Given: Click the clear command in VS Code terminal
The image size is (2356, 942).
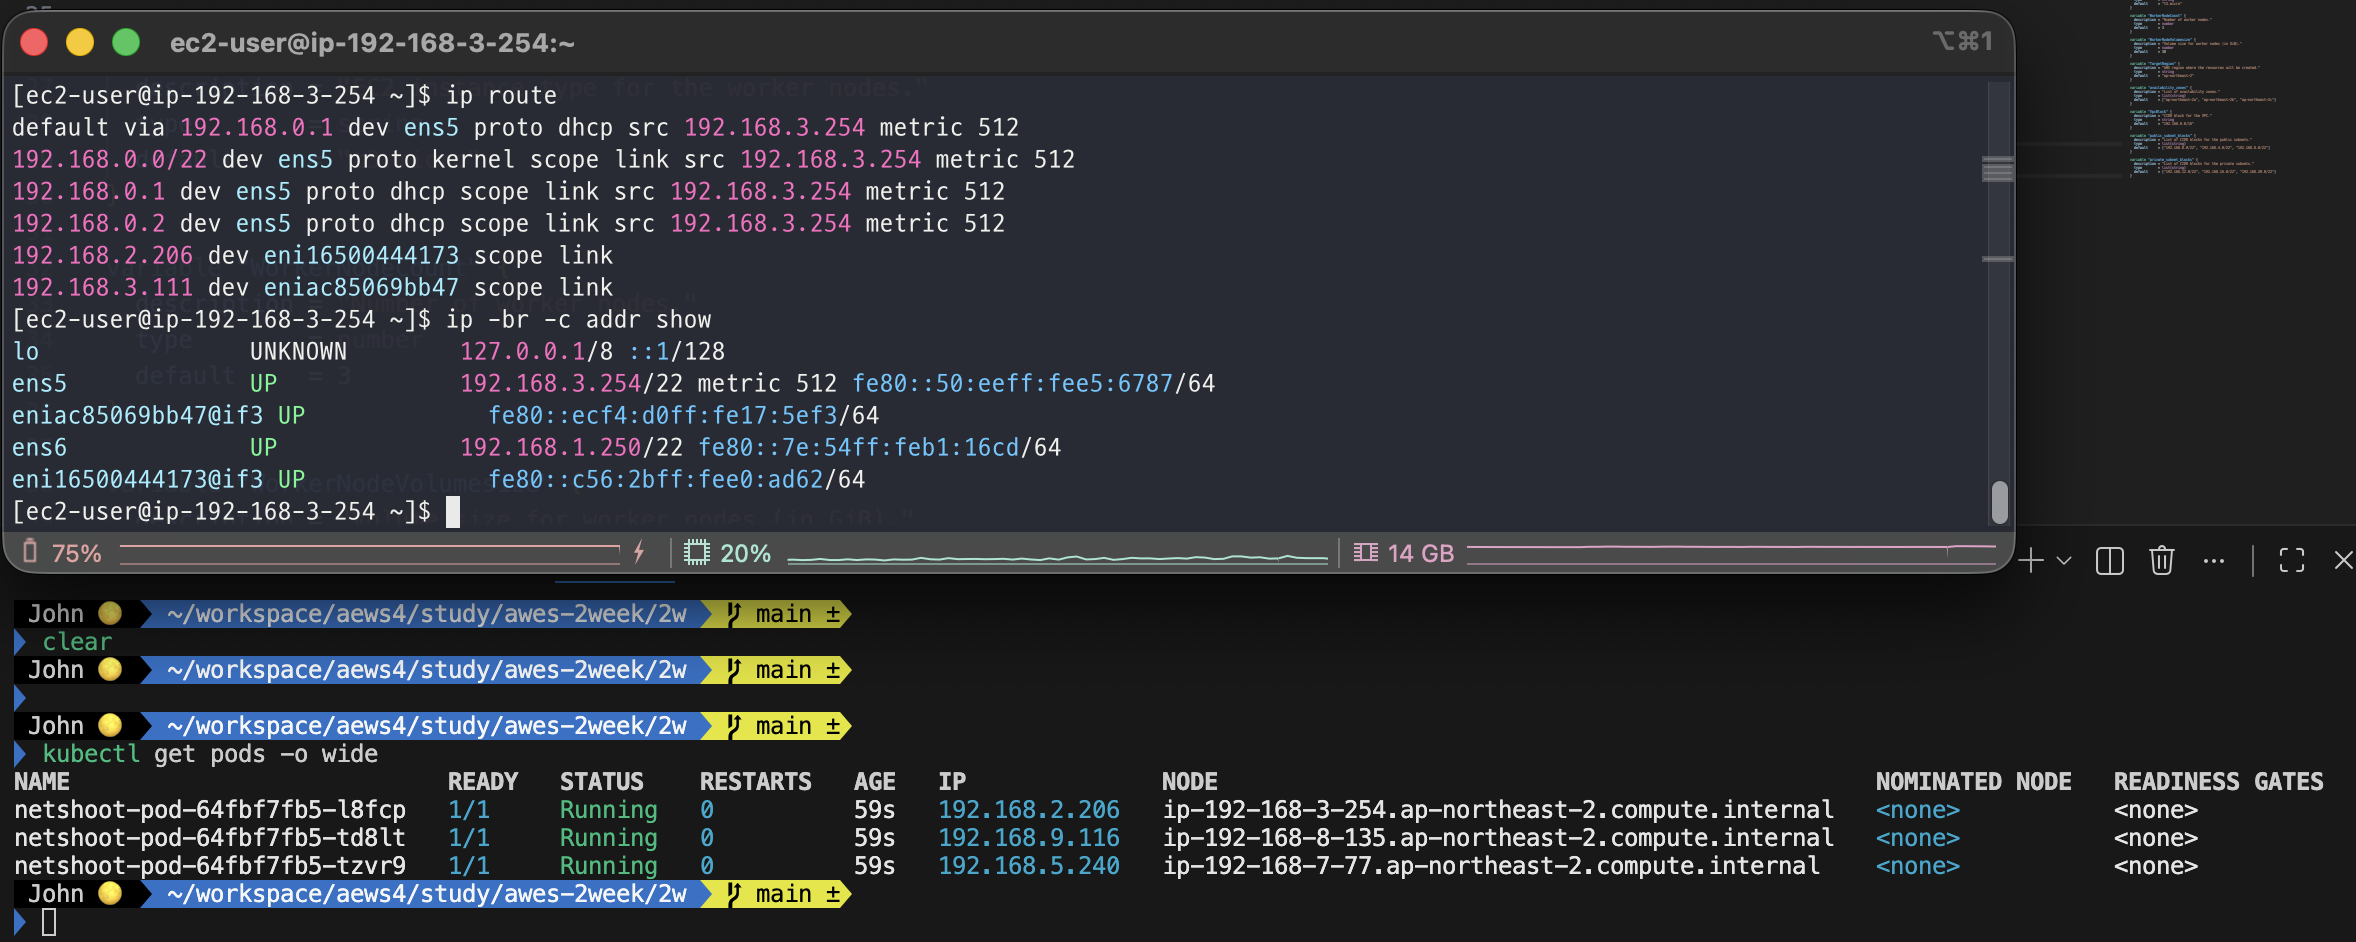Looking at the screenshot, I should (x=77, y=642).
